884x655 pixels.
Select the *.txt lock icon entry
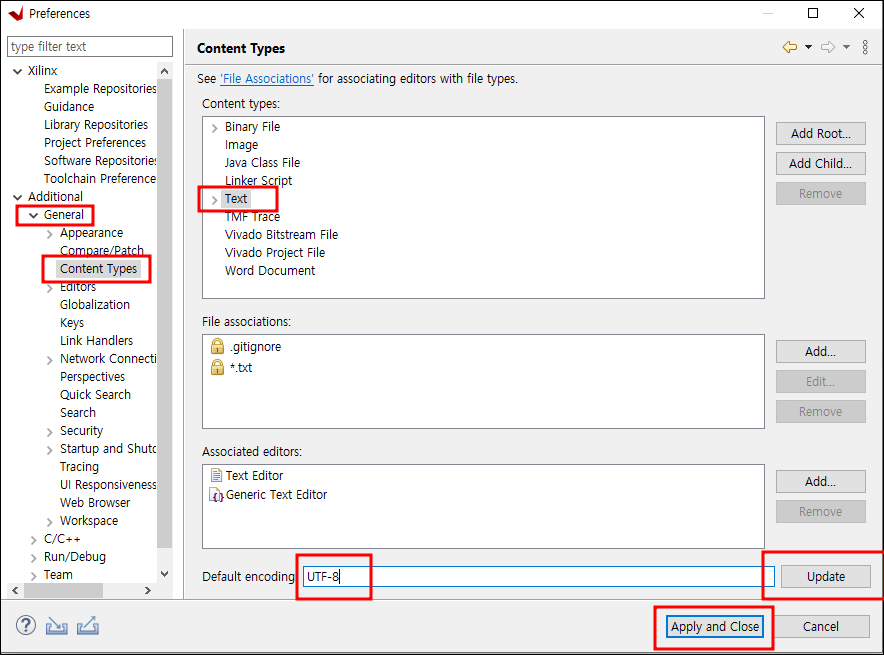(x=217, y=367)
